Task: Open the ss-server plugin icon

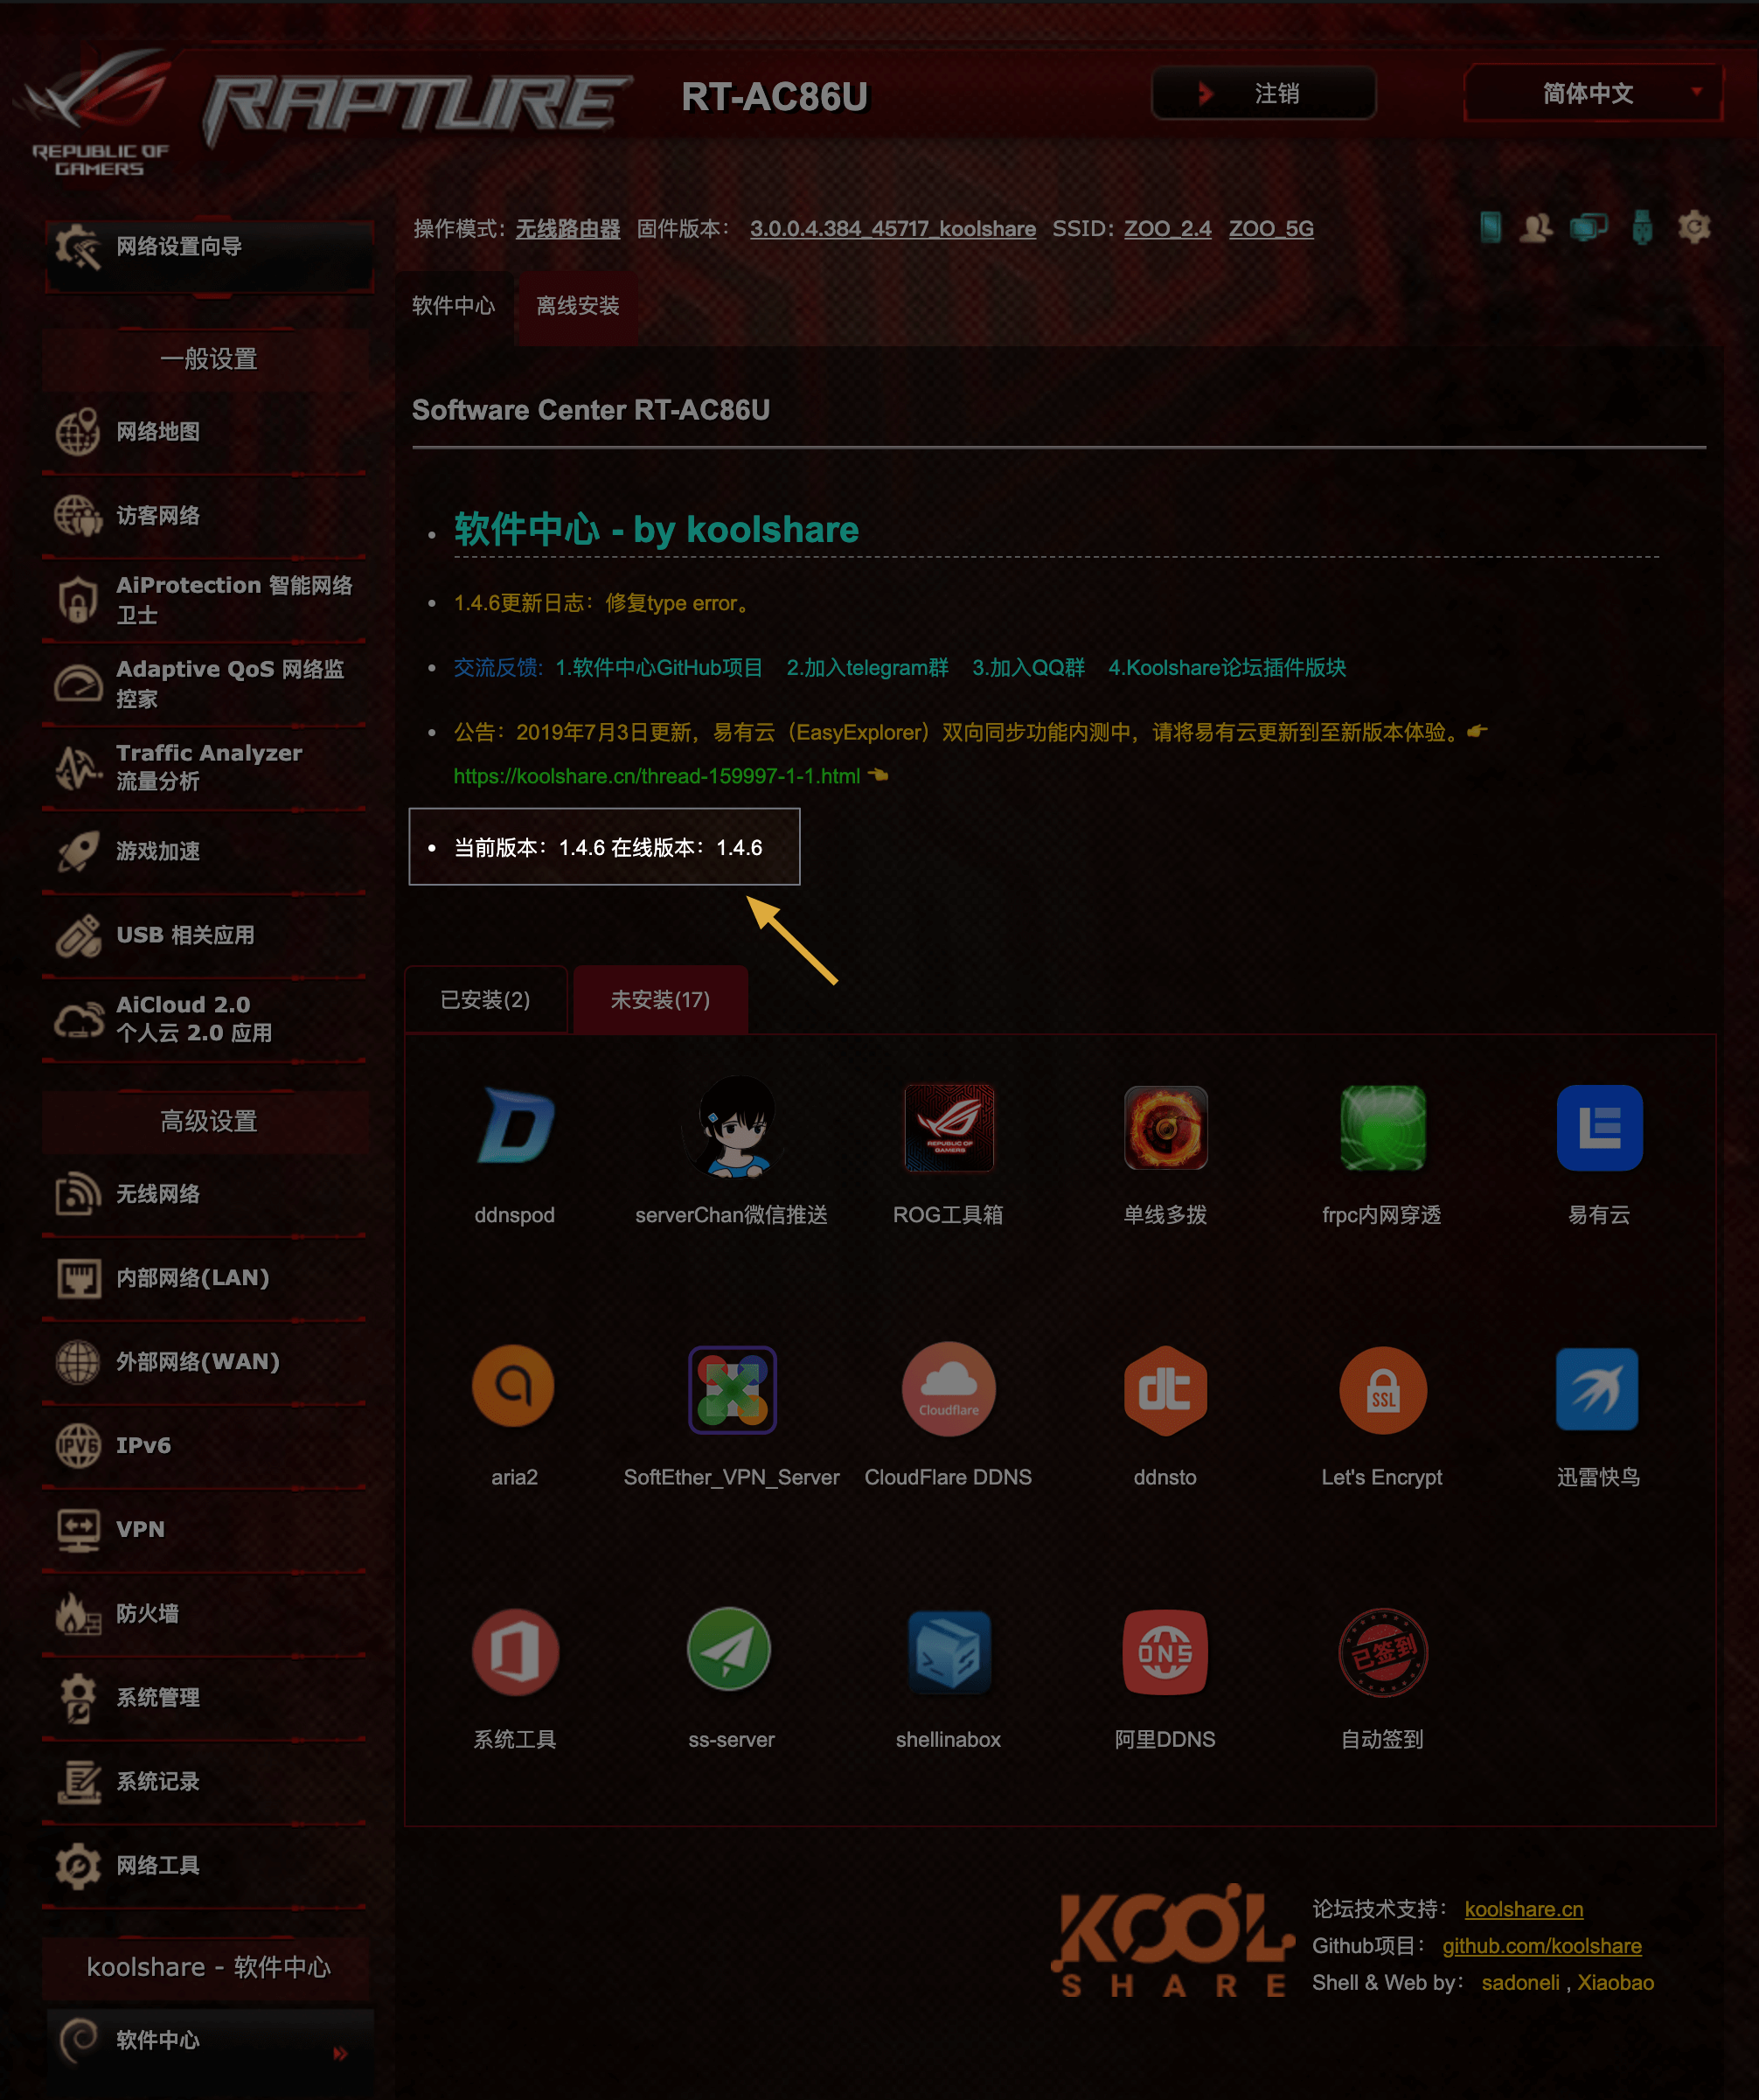Action: (730, 1649)
